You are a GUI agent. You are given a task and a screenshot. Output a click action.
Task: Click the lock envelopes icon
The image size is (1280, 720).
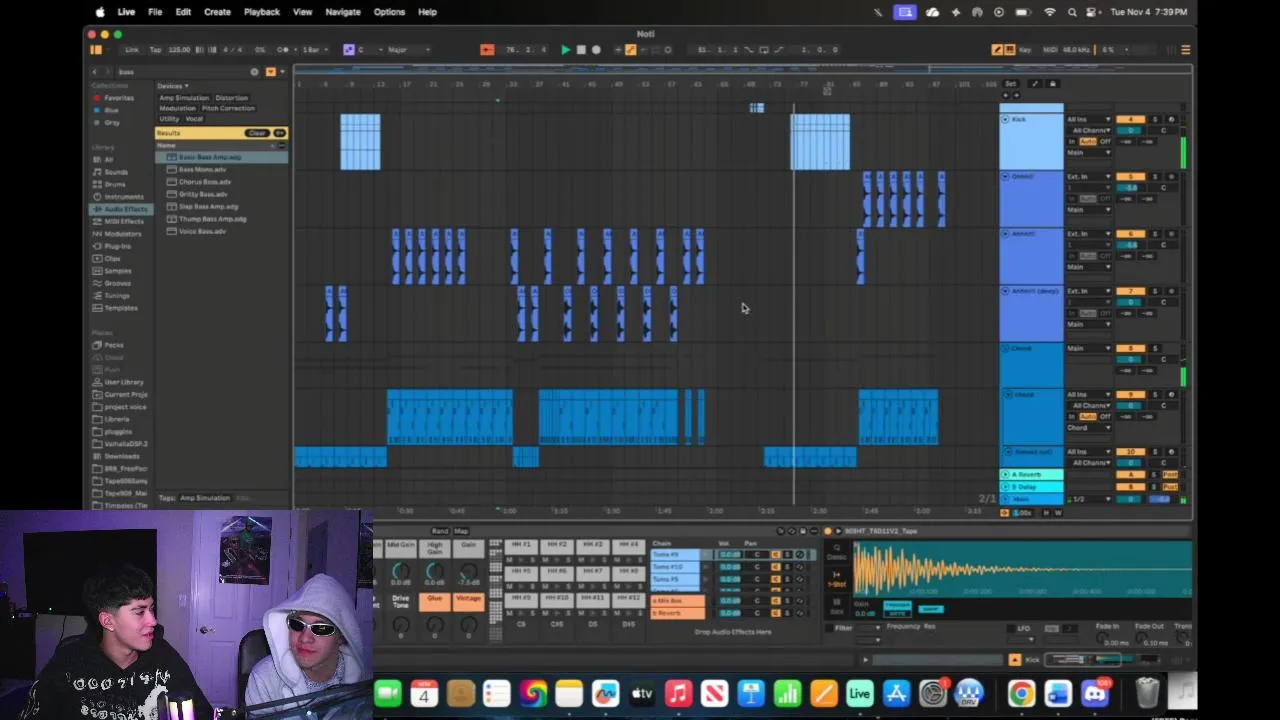(1053, 84)
